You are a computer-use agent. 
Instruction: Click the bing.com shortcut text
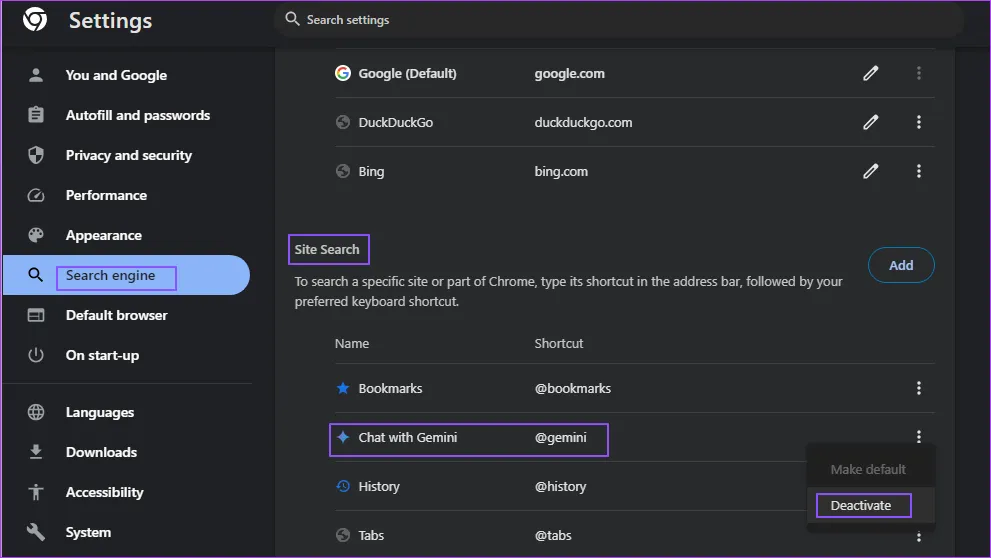click(x=561, y=171)
